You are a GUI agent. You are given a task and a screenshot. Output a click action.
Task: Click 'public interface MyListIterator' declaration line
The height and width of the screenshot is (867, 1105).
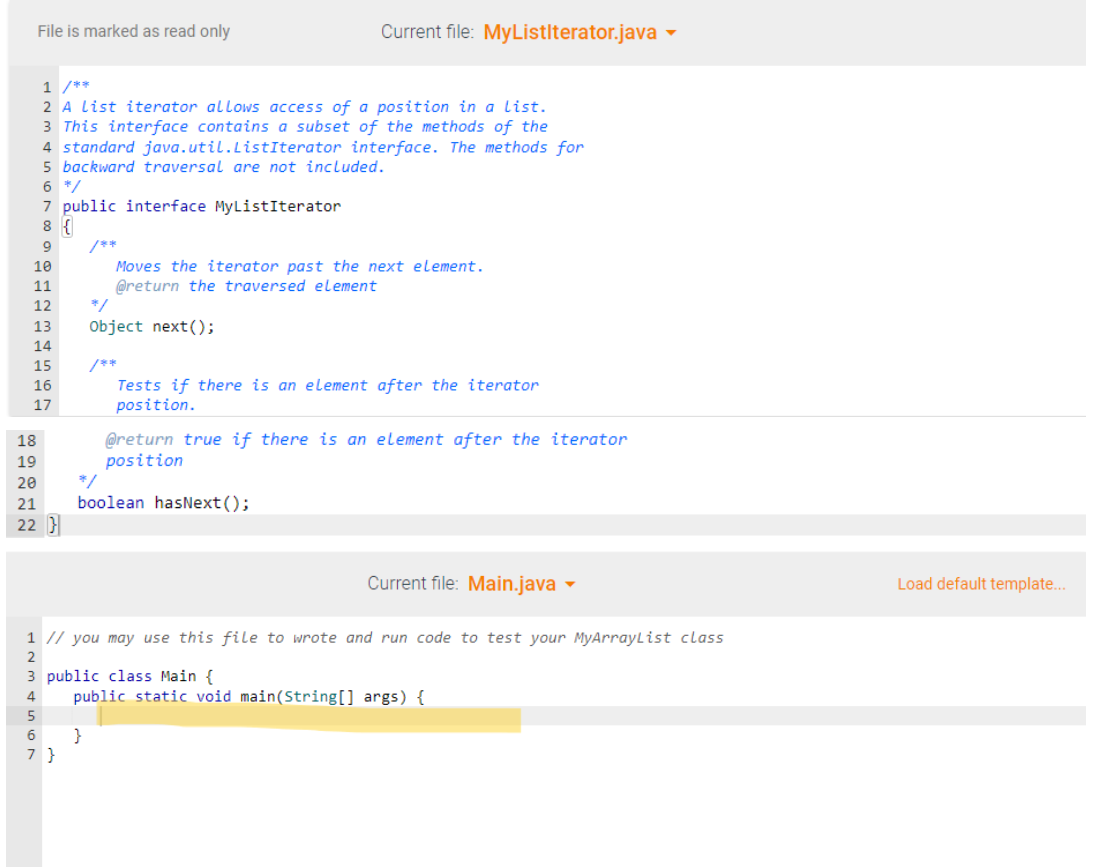point(201,207)
